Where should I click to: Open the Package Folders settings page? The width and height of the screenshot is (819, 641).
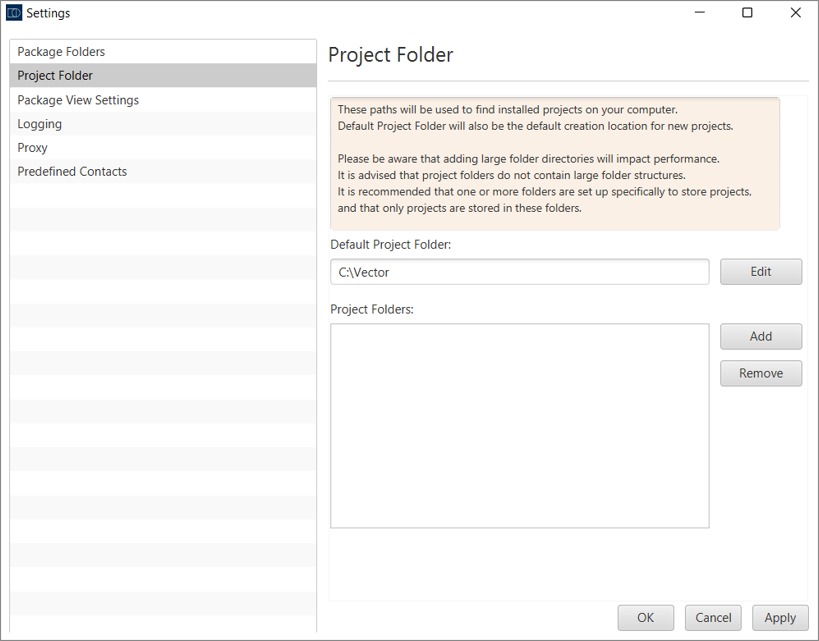pyautogui.click(x=163, y=52)
